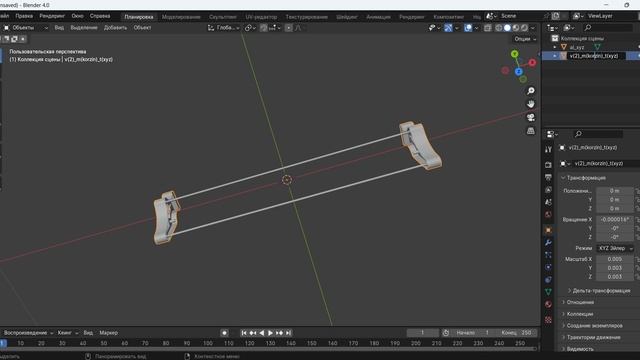
Task: Open the Правка menu
Action: point(24,16)
